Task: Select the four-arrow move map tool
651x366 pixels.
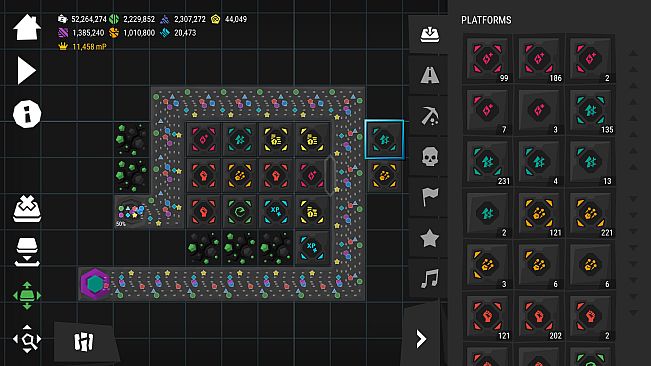Action: tap(27, 295)
